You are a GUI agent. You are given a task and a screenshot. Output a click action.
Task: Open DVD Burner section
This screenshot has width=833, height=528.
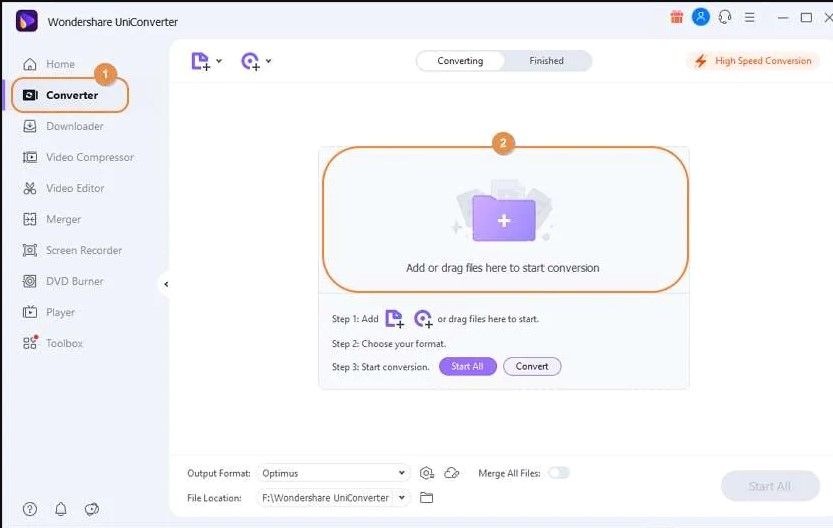point(63,281)
